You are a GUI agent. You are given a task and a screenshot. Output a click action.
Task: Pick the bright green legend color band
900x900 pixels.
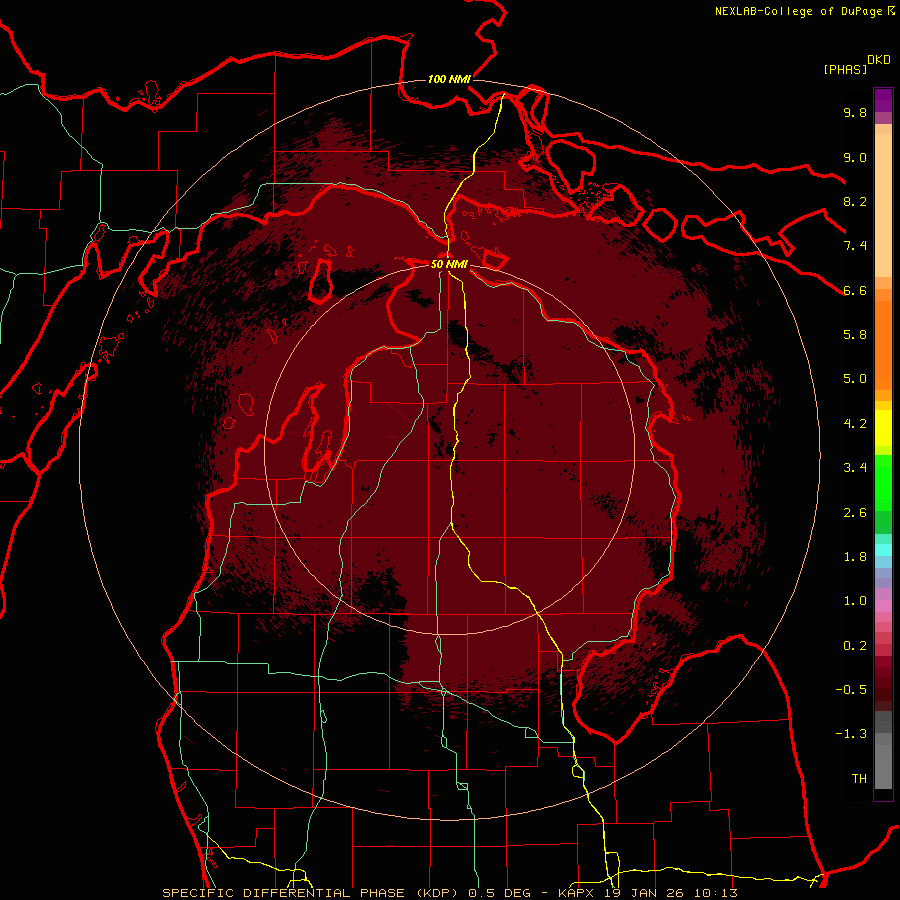[883, 482]
